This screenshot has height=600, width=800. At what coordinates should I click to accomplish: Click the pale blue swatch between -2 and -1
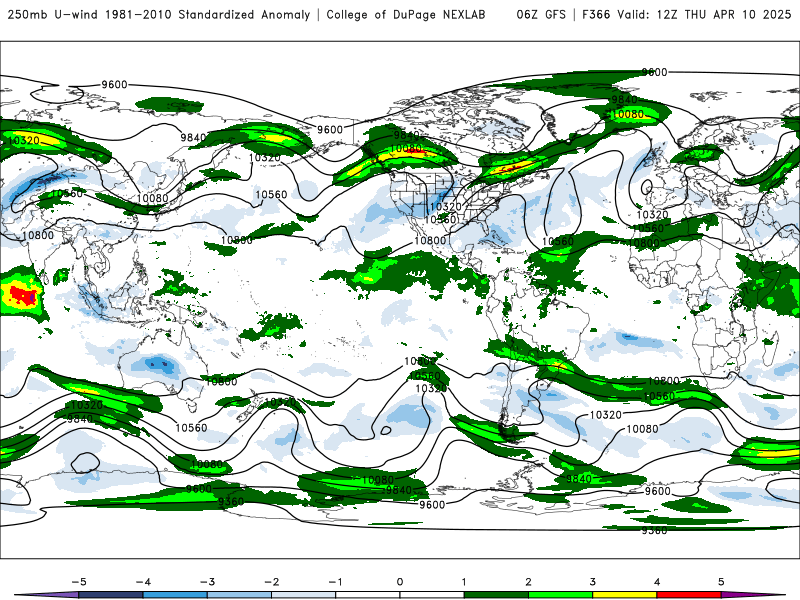click(x=304, y=595)
